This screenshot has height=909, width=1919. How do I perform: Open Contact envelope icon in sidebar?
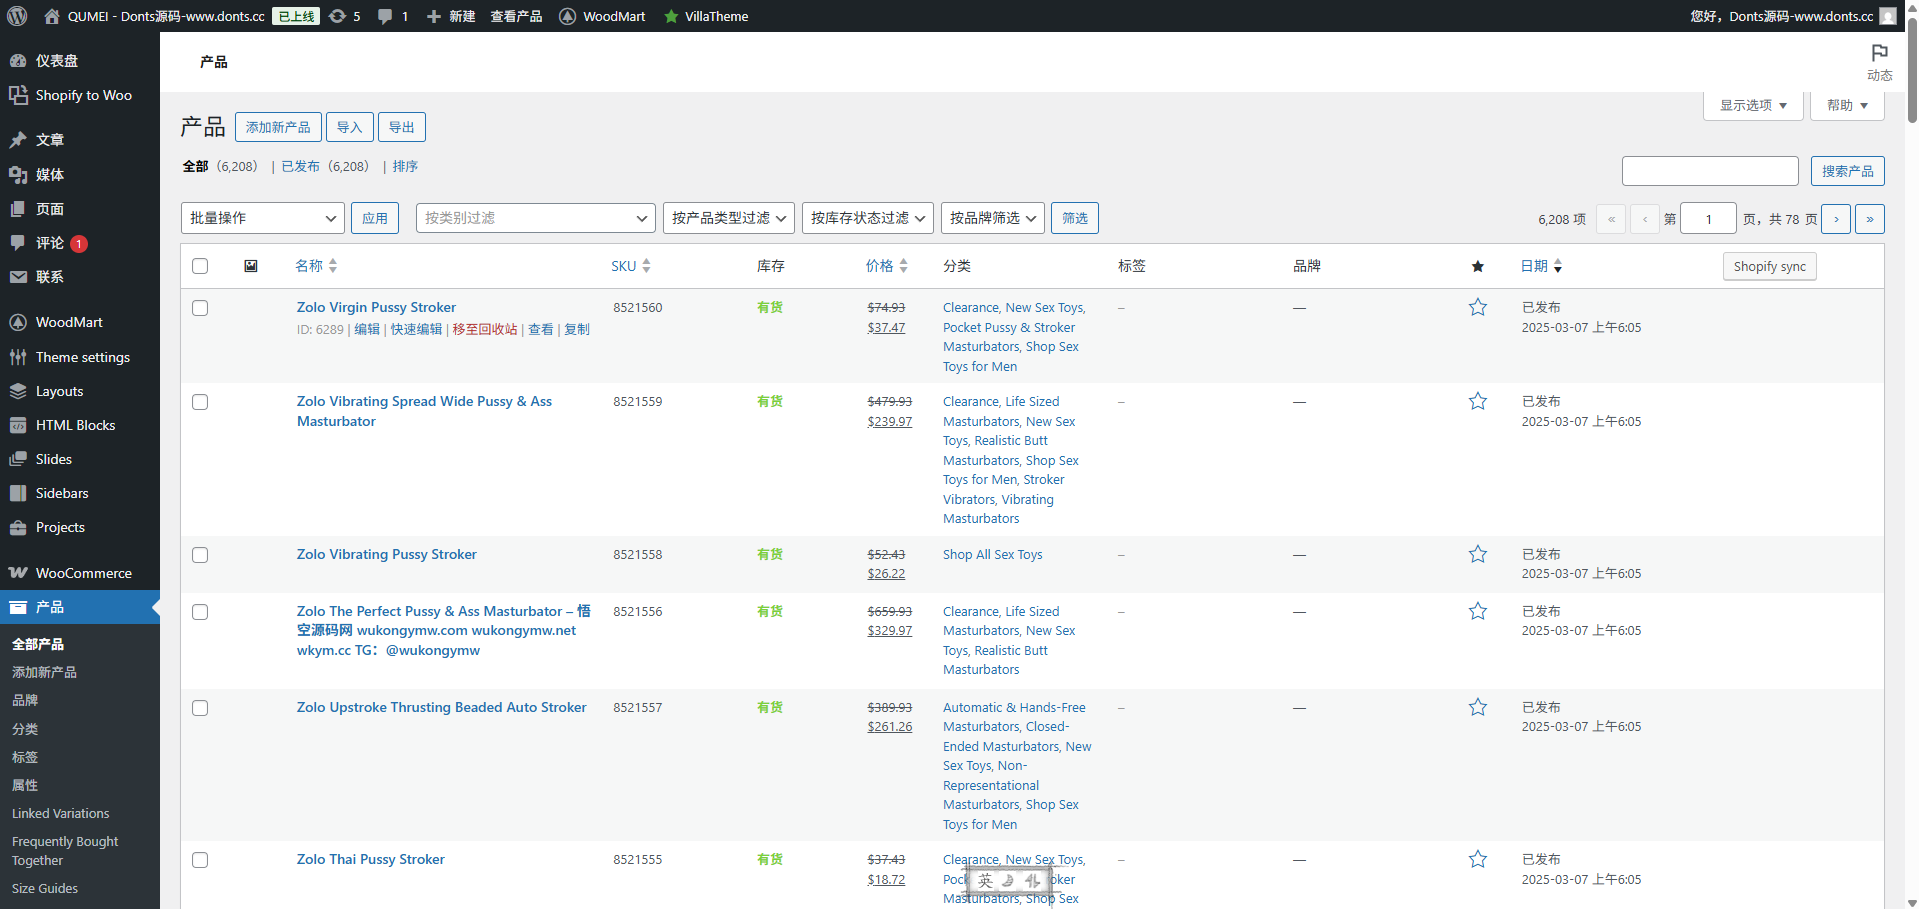tap(18, 277)
